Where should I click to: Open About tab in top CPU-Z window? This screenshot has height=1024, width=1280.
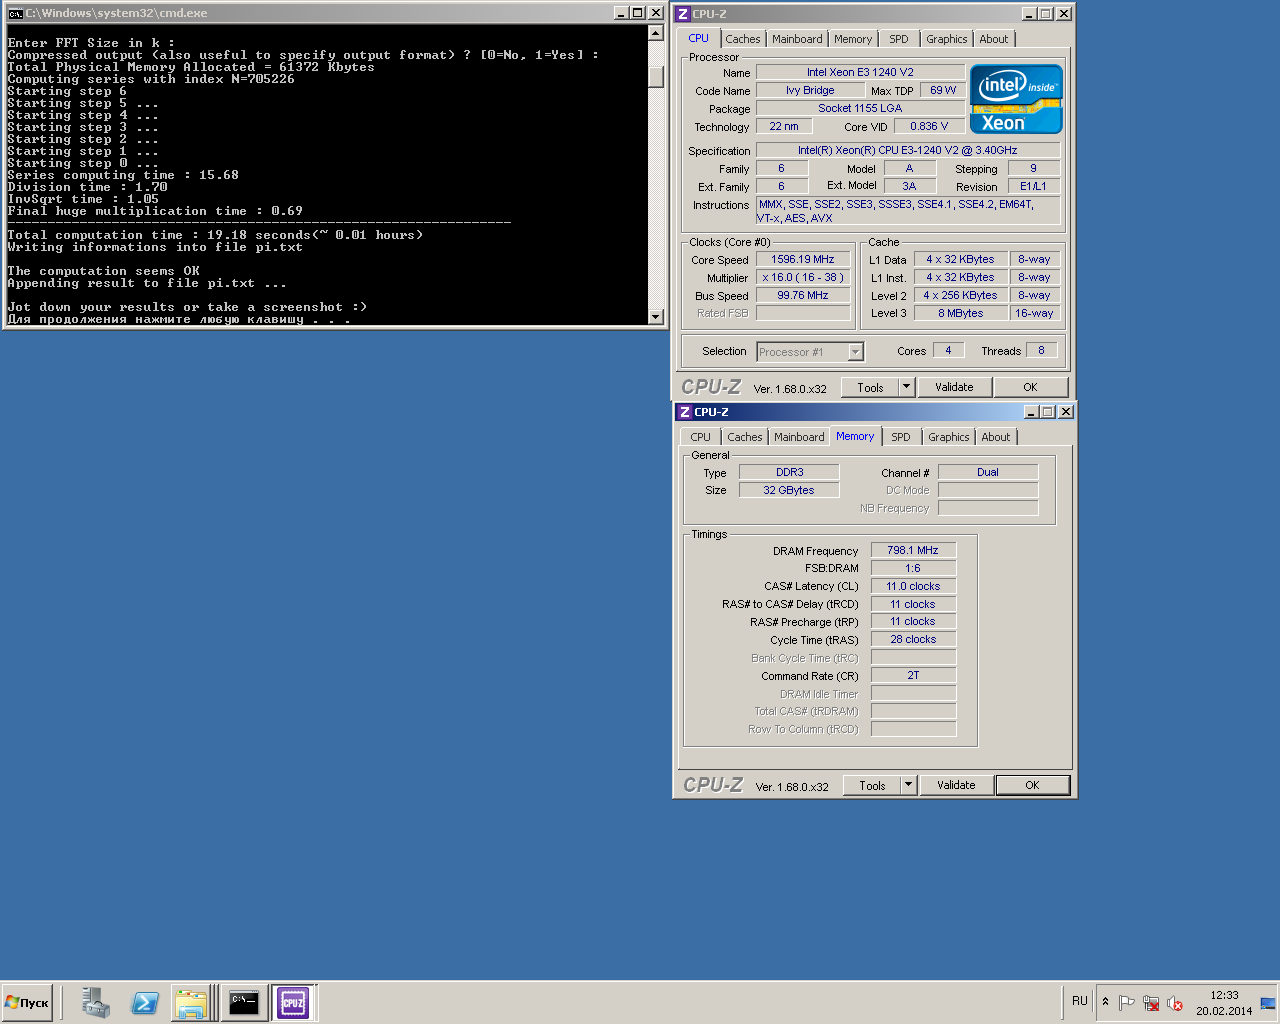coord(994,39)
